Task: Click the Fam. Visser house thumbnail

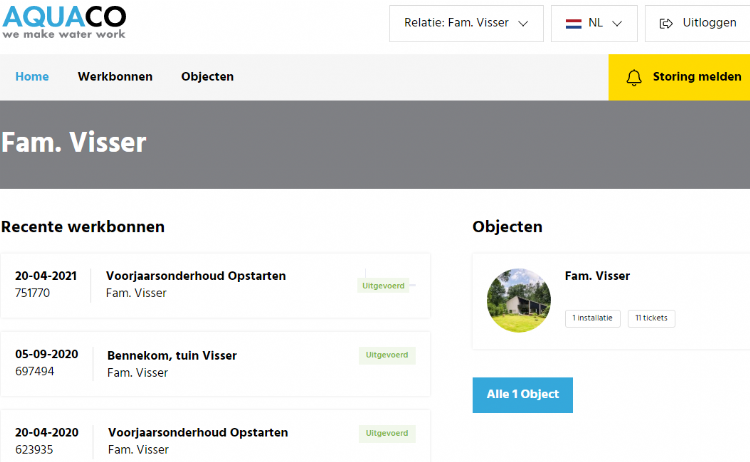Action: pos(518,300)
